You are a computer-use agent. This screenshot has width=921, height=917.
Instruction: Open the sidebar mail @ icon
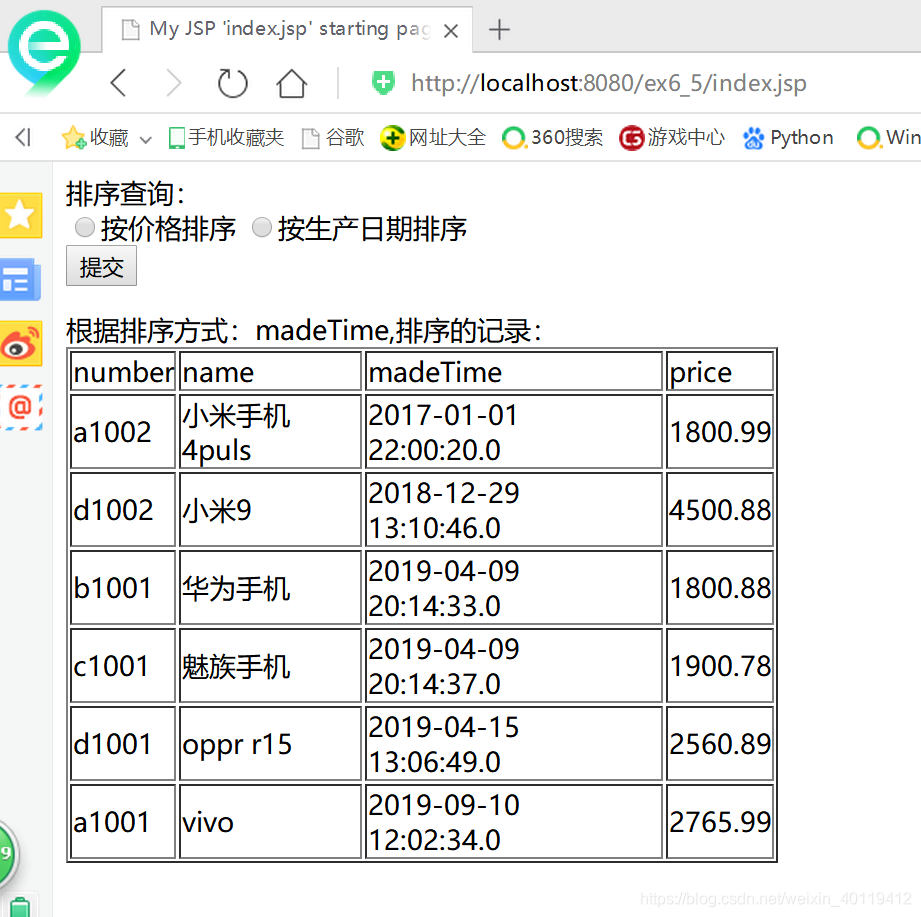tap(21, 407)
